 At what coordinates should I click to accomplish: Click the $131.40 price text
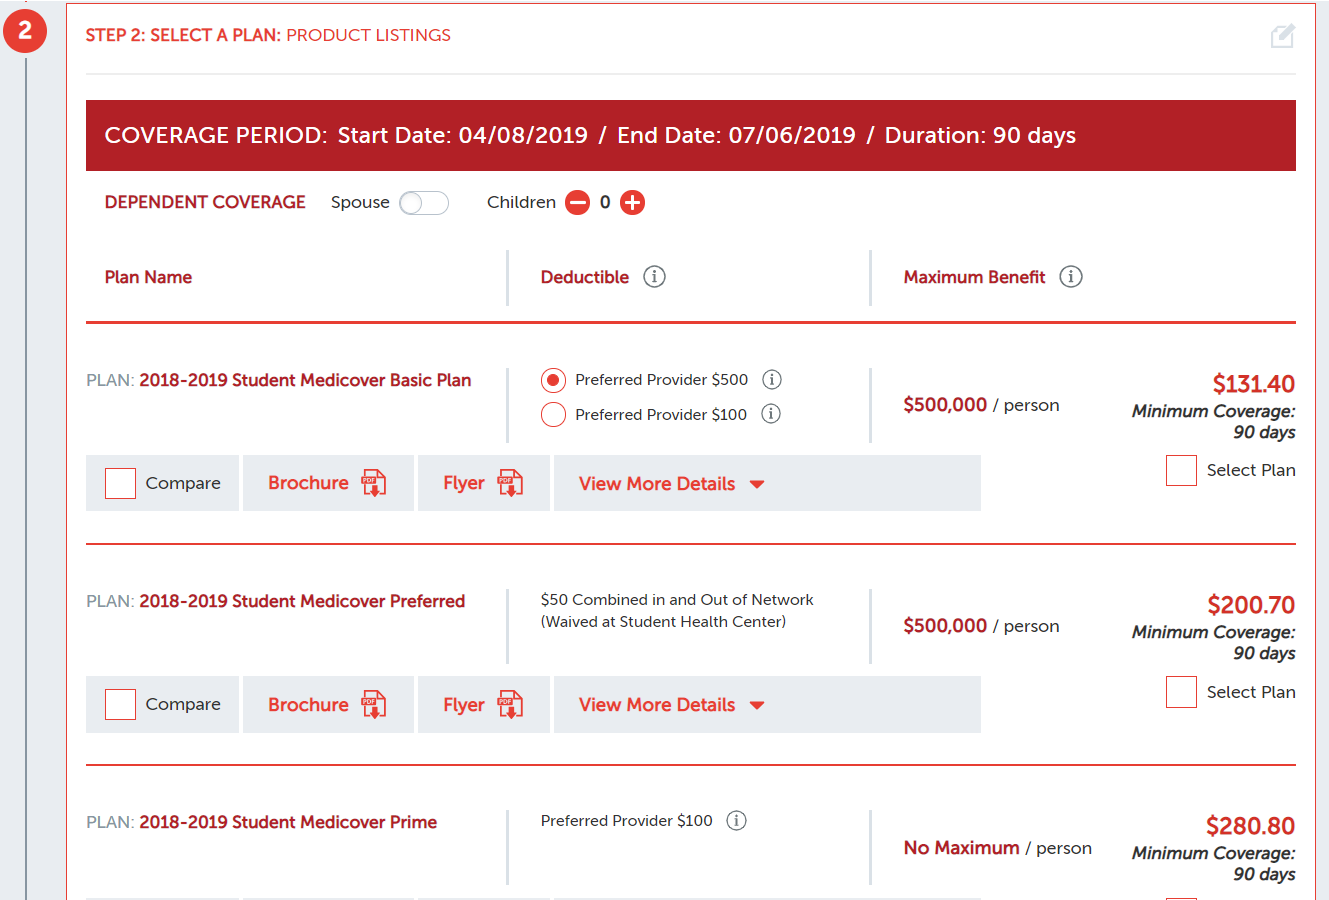point(1254,384)
